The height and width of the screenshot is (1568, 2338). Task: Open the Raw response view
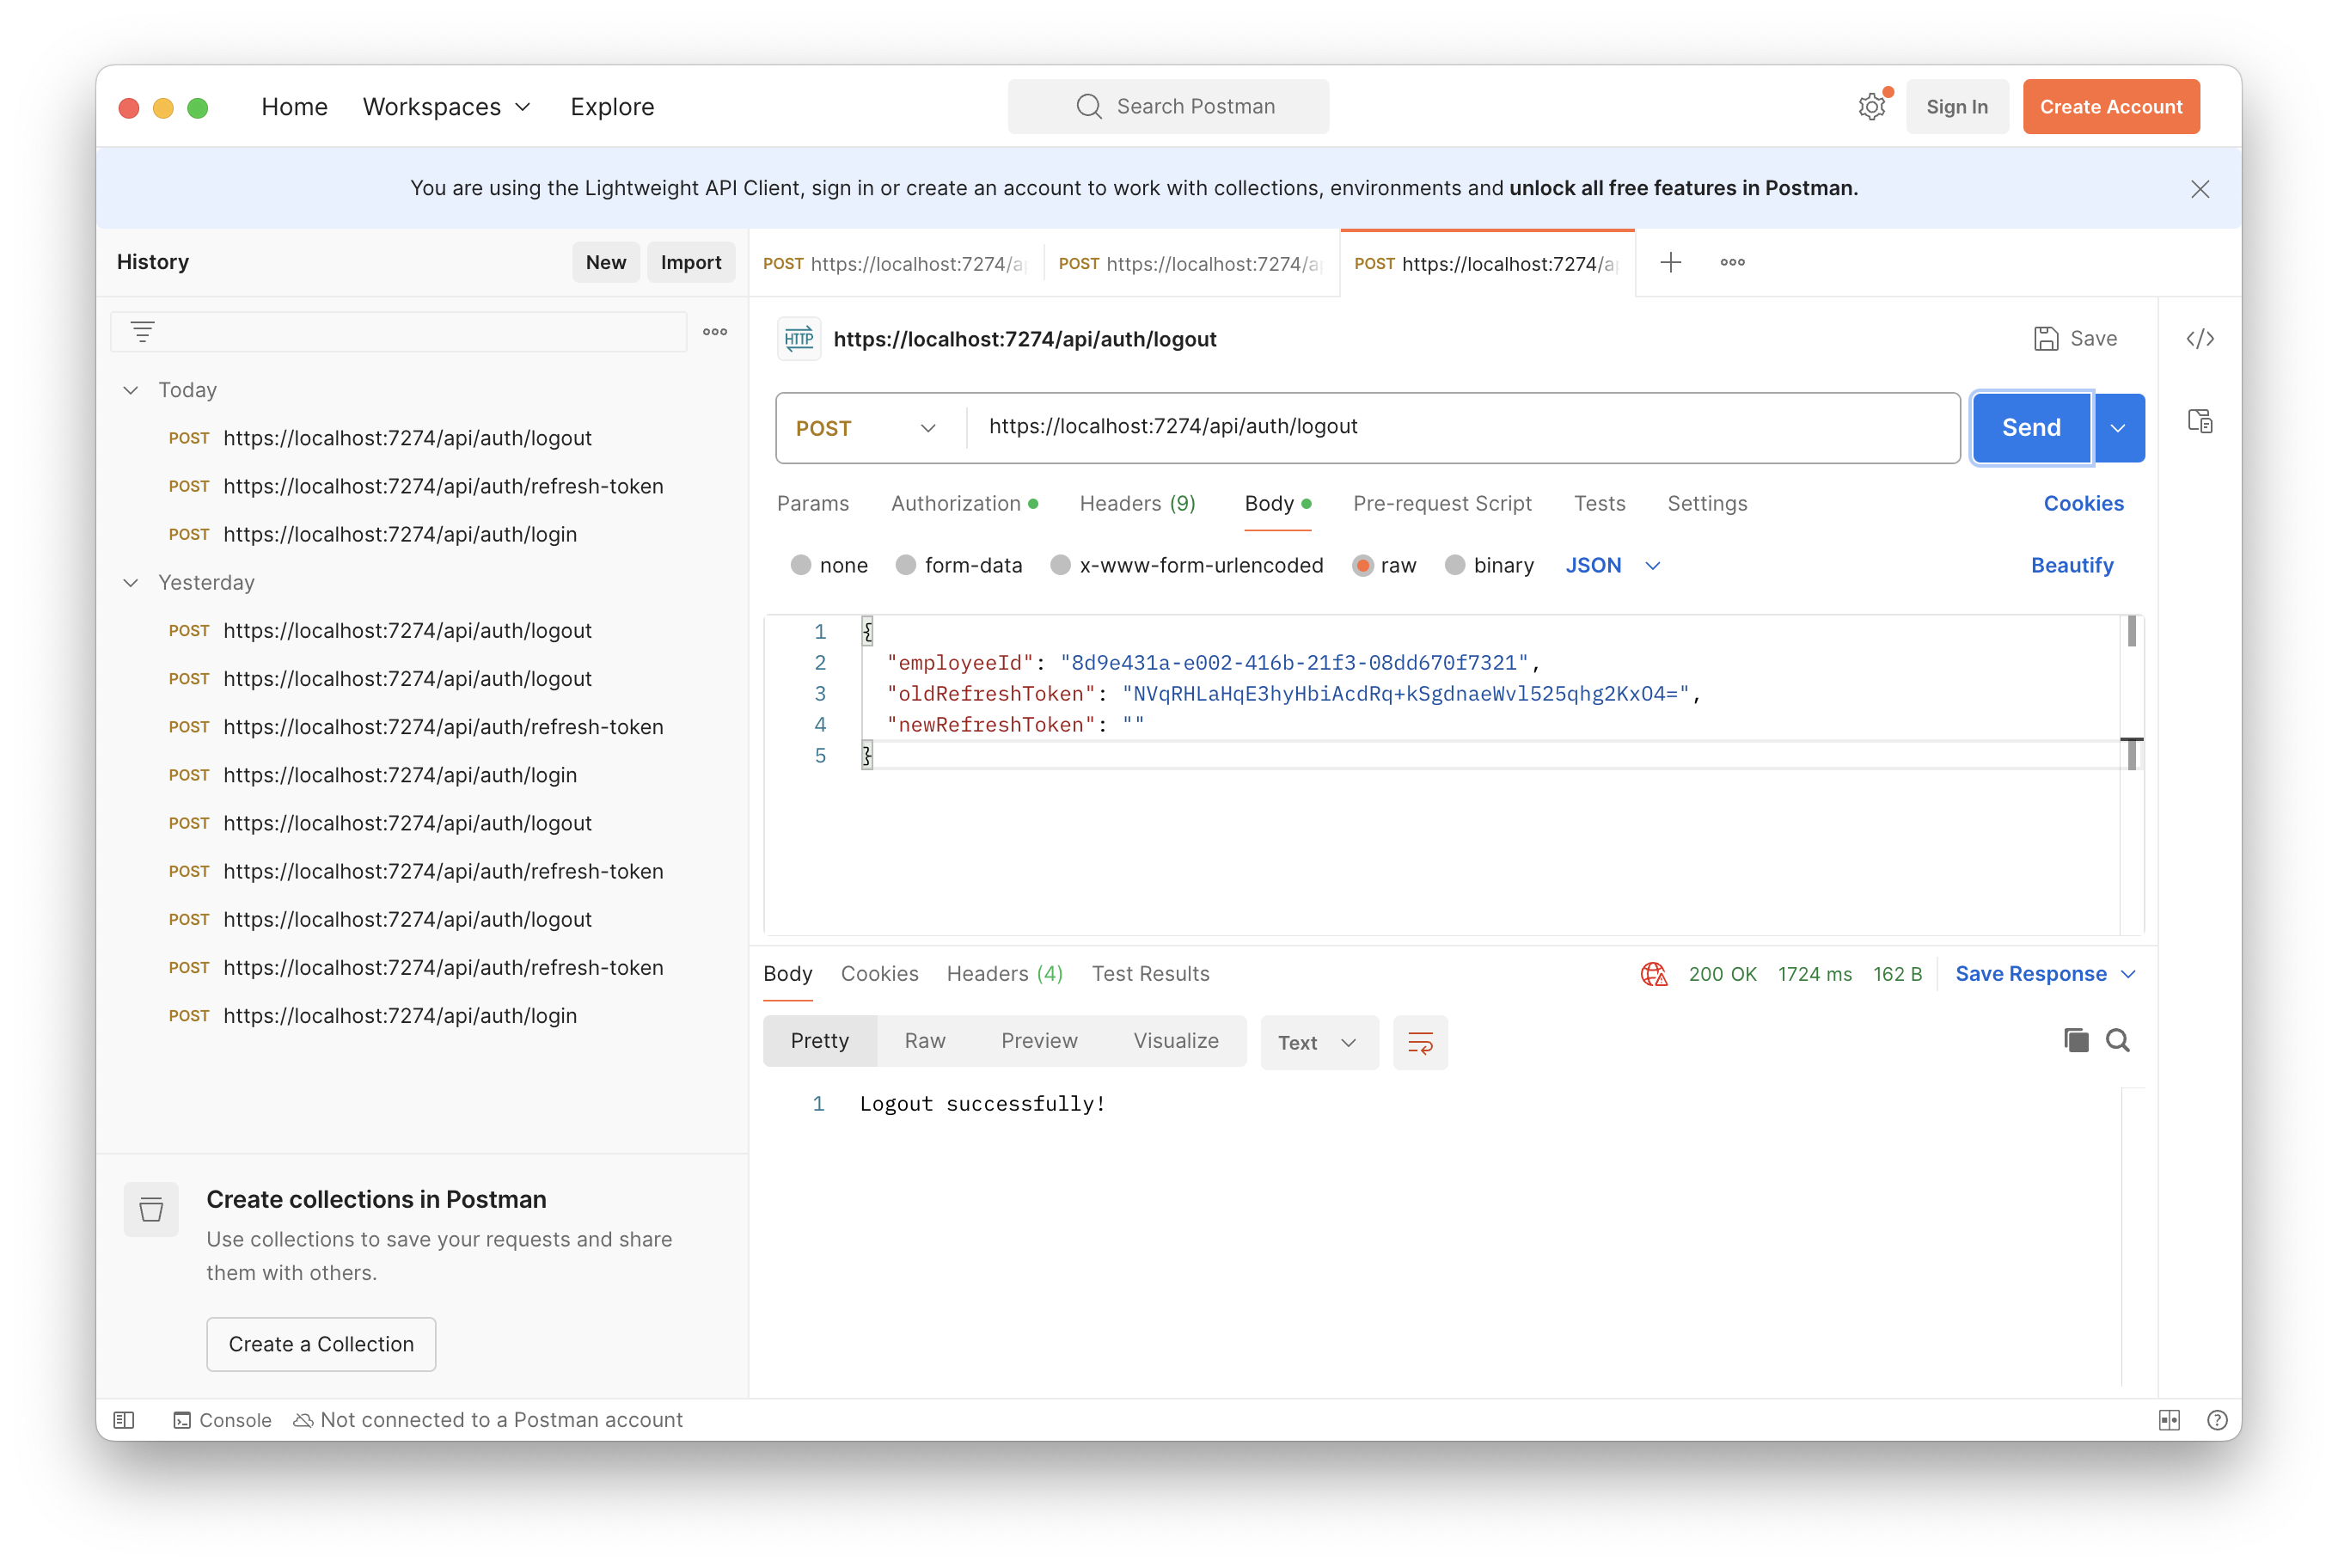click(x=924, y=1041)
